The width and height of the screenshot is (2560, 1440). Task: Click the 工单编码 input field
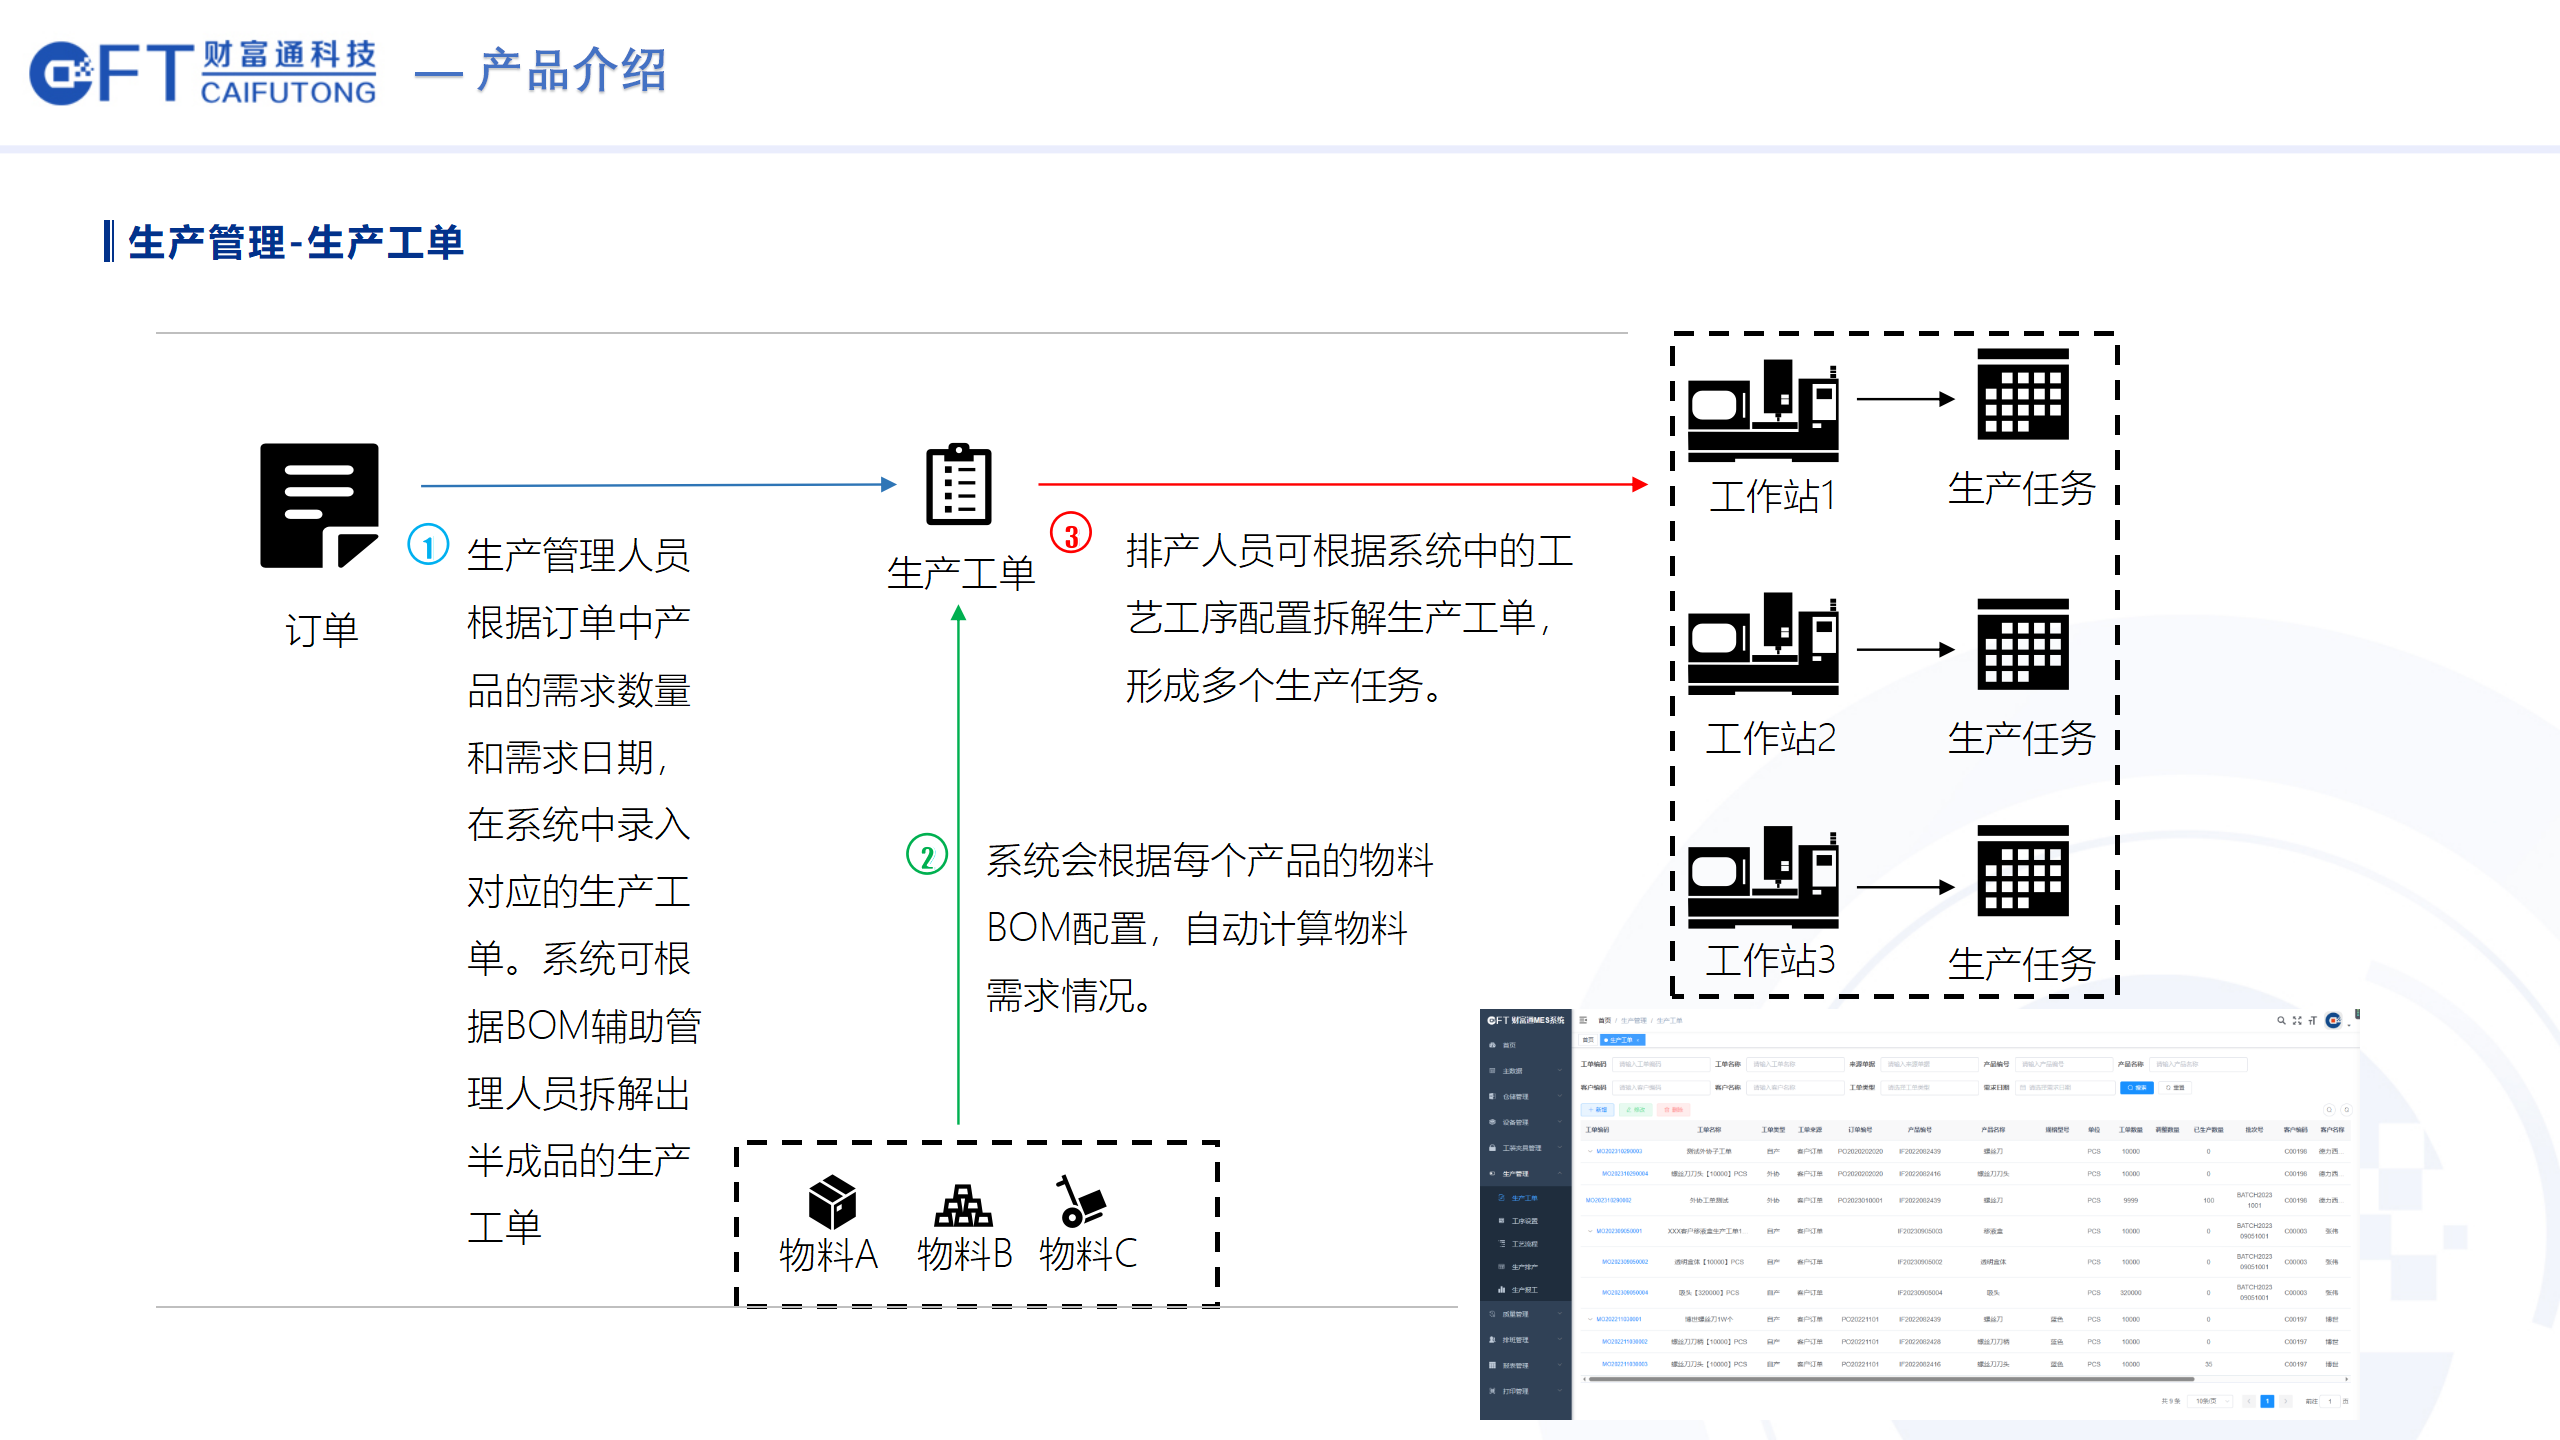coord(1661,1064)
